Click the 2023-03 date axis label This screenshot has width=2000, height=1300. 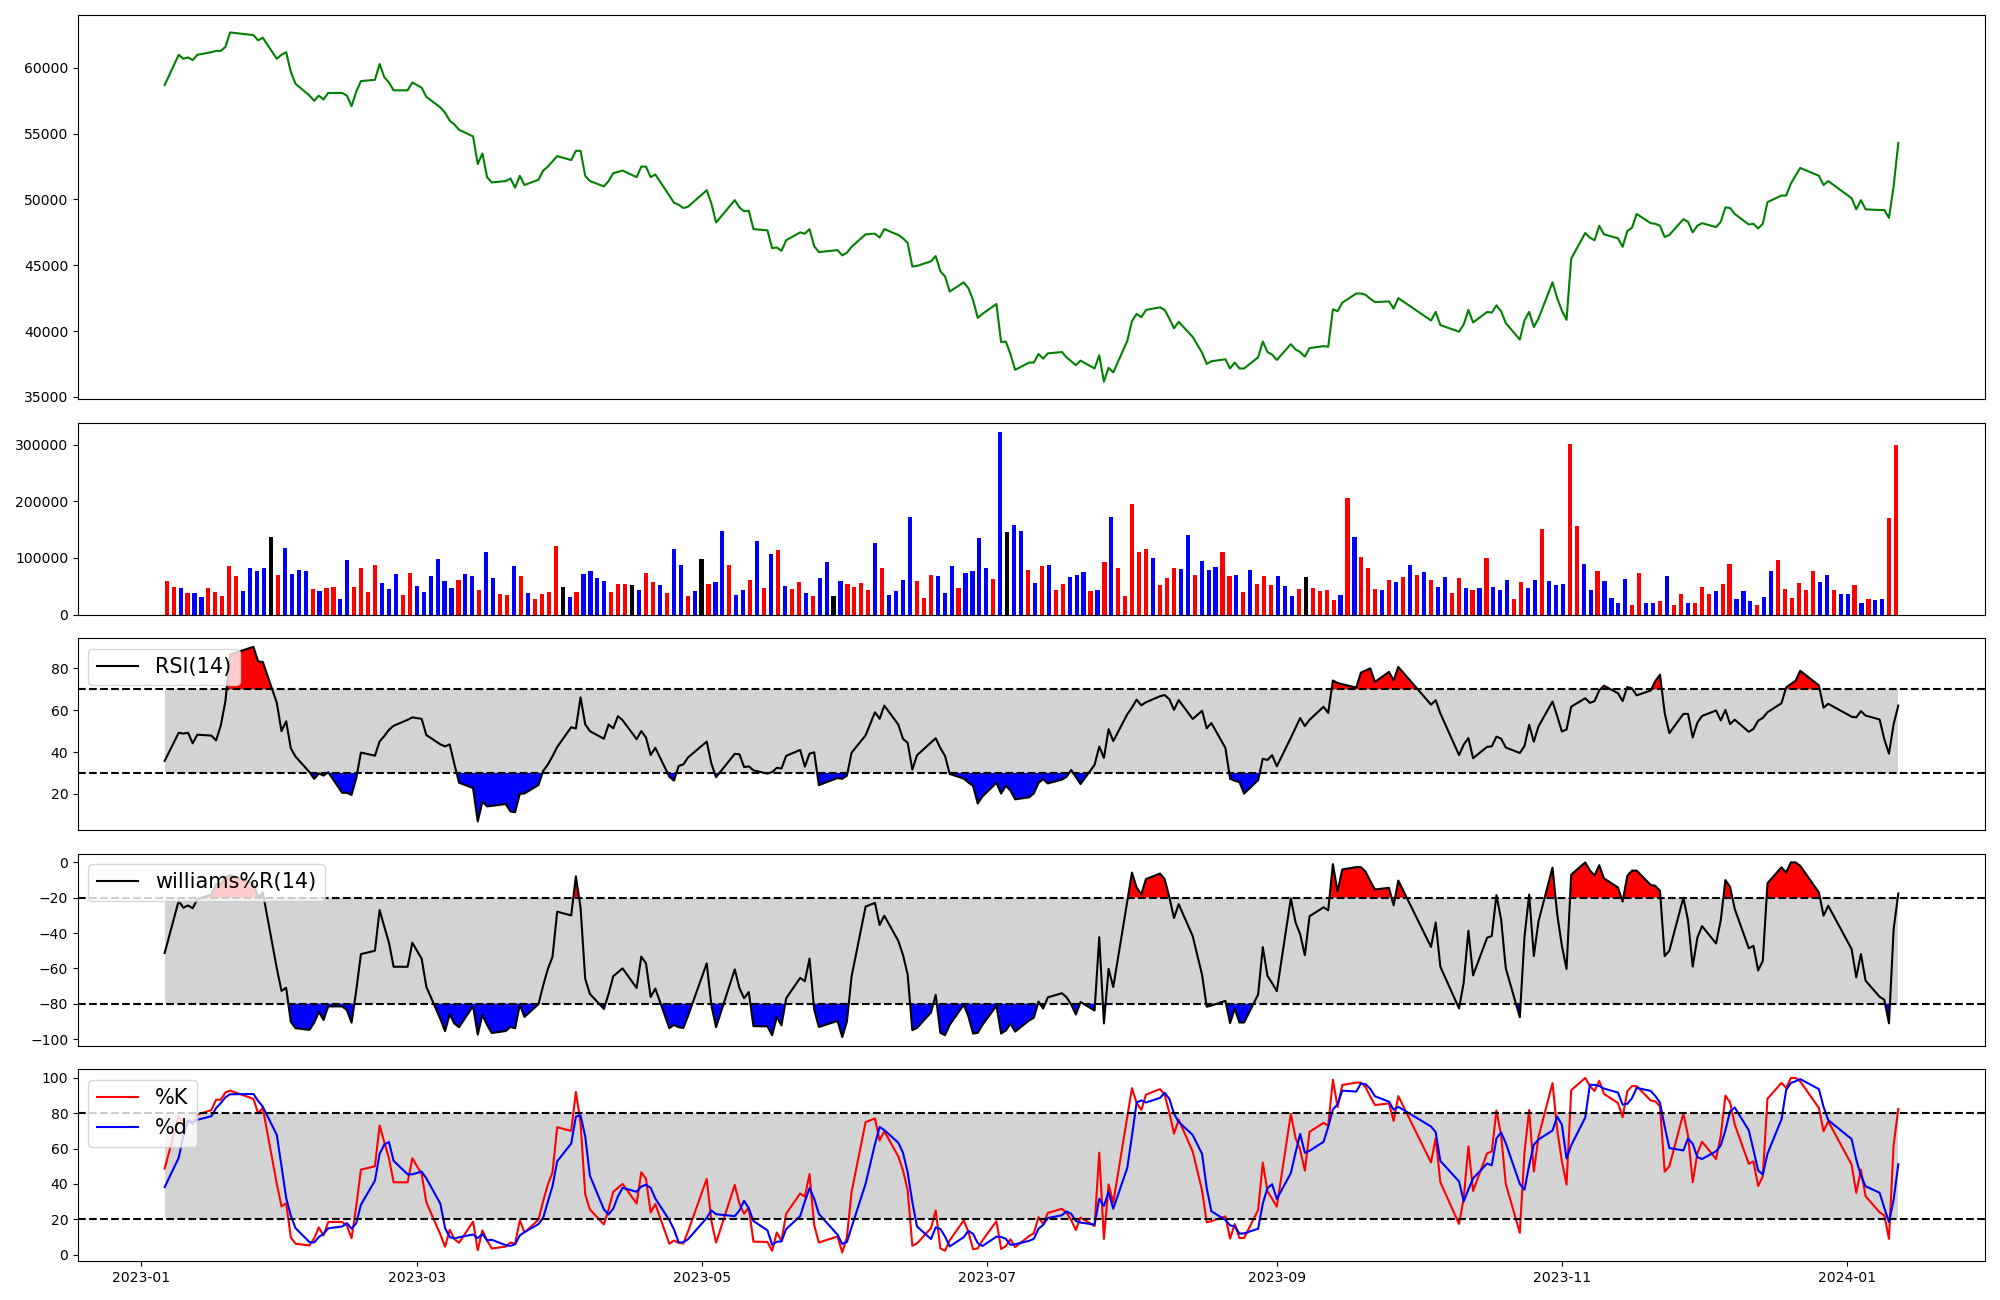point(416,1277)
